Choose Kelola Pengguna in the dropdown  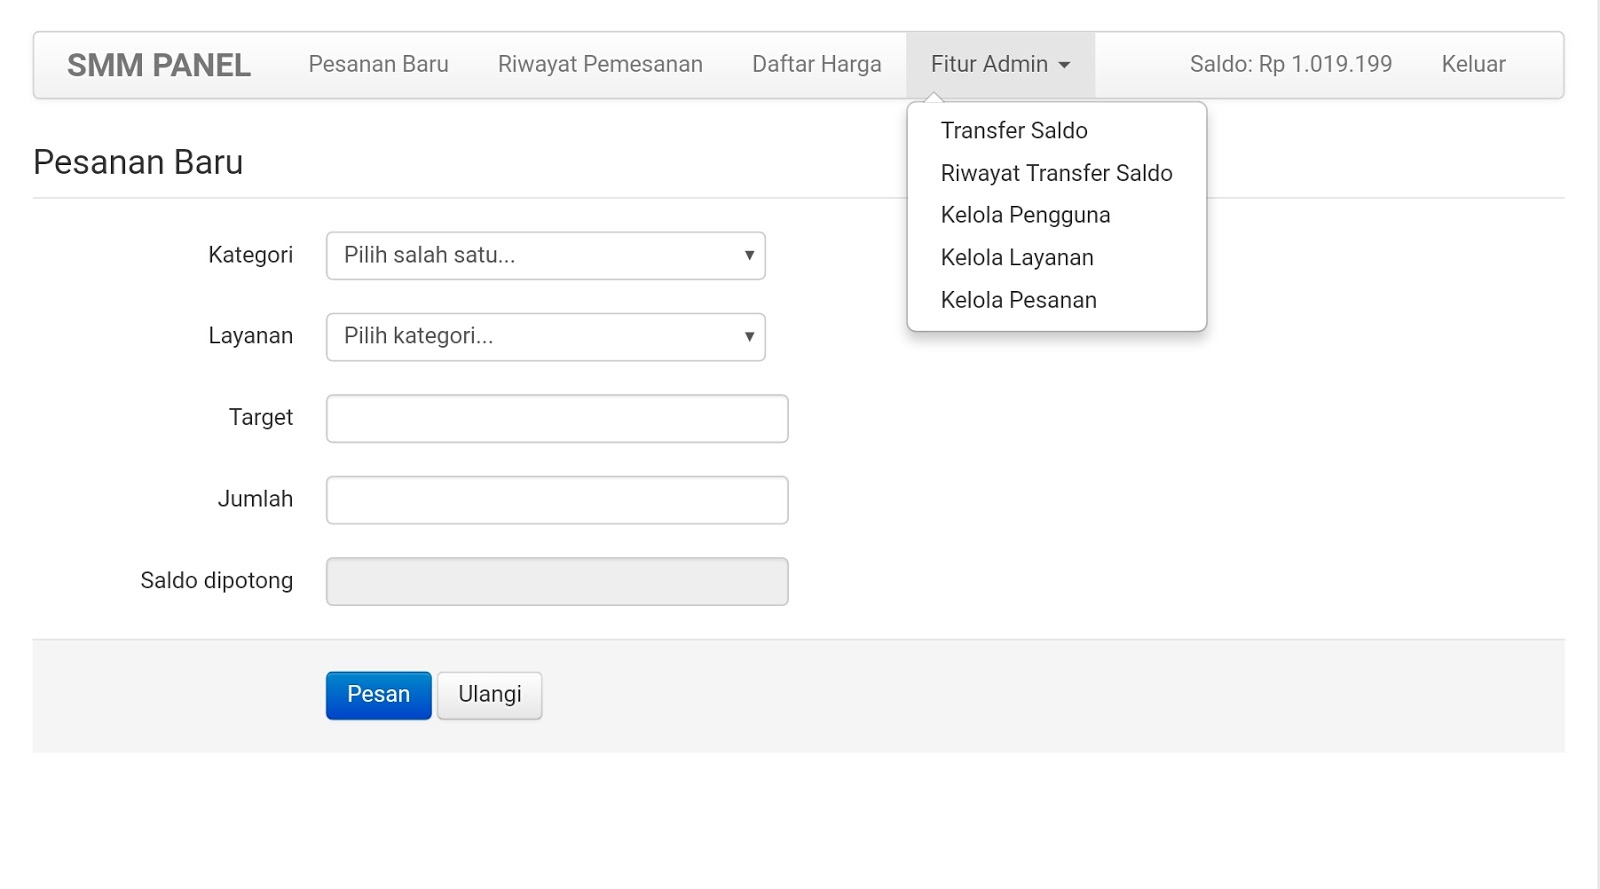coord(1025,215)
